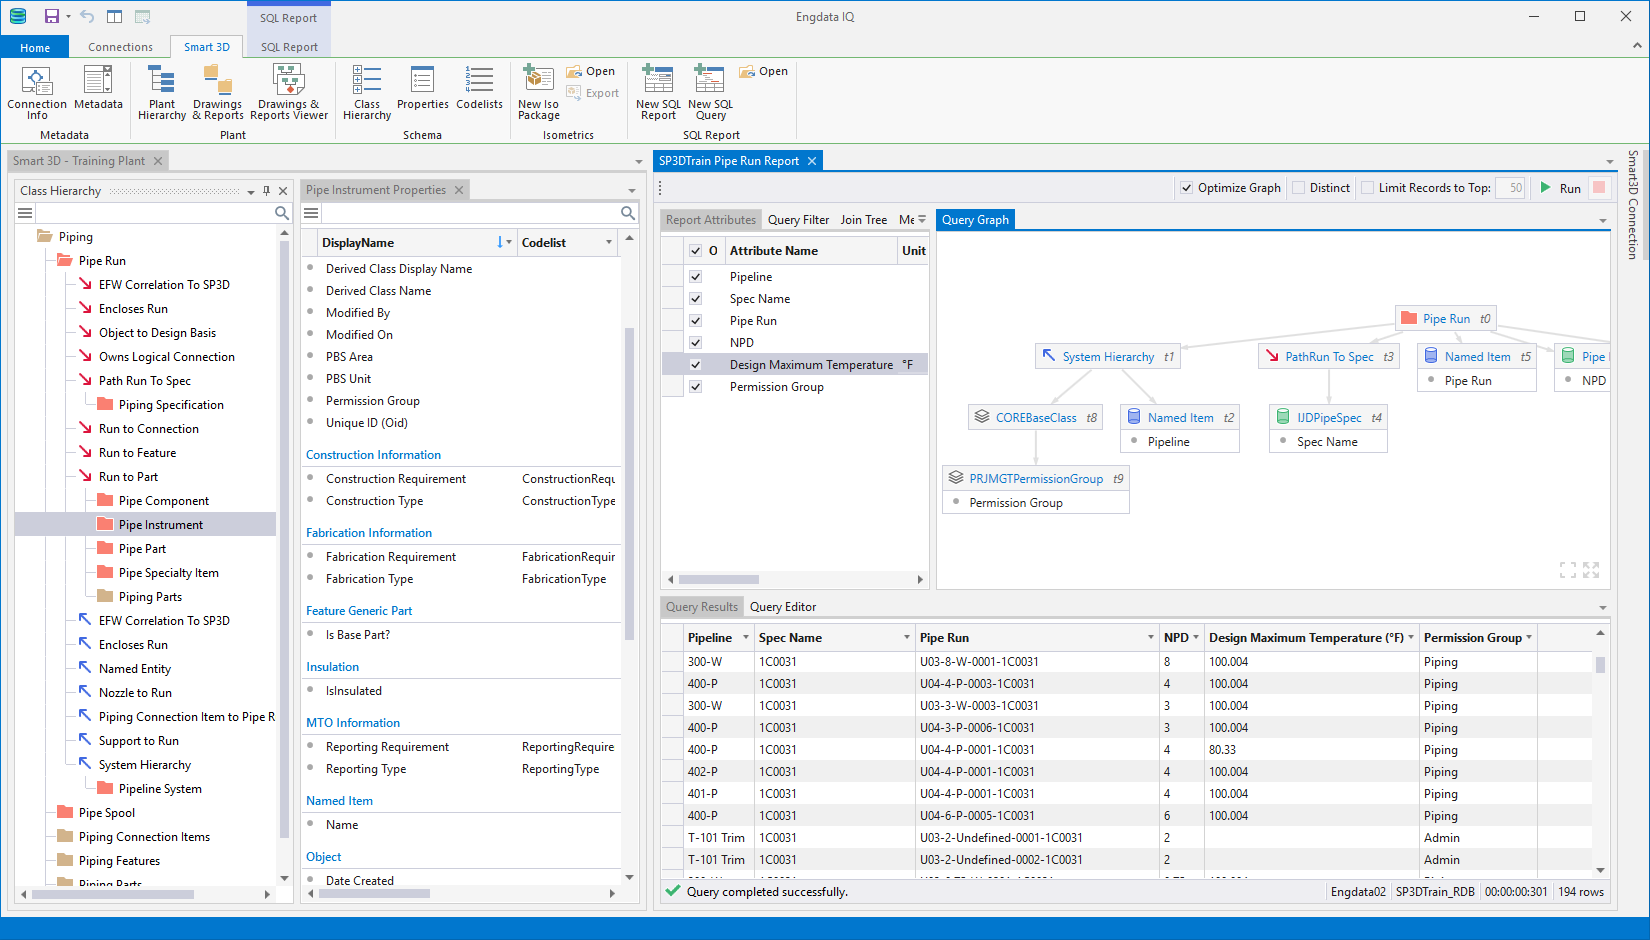Create a New Iso Package
Image resolution: width=1650 pixels, height=940 pixels.
(539, 93)
